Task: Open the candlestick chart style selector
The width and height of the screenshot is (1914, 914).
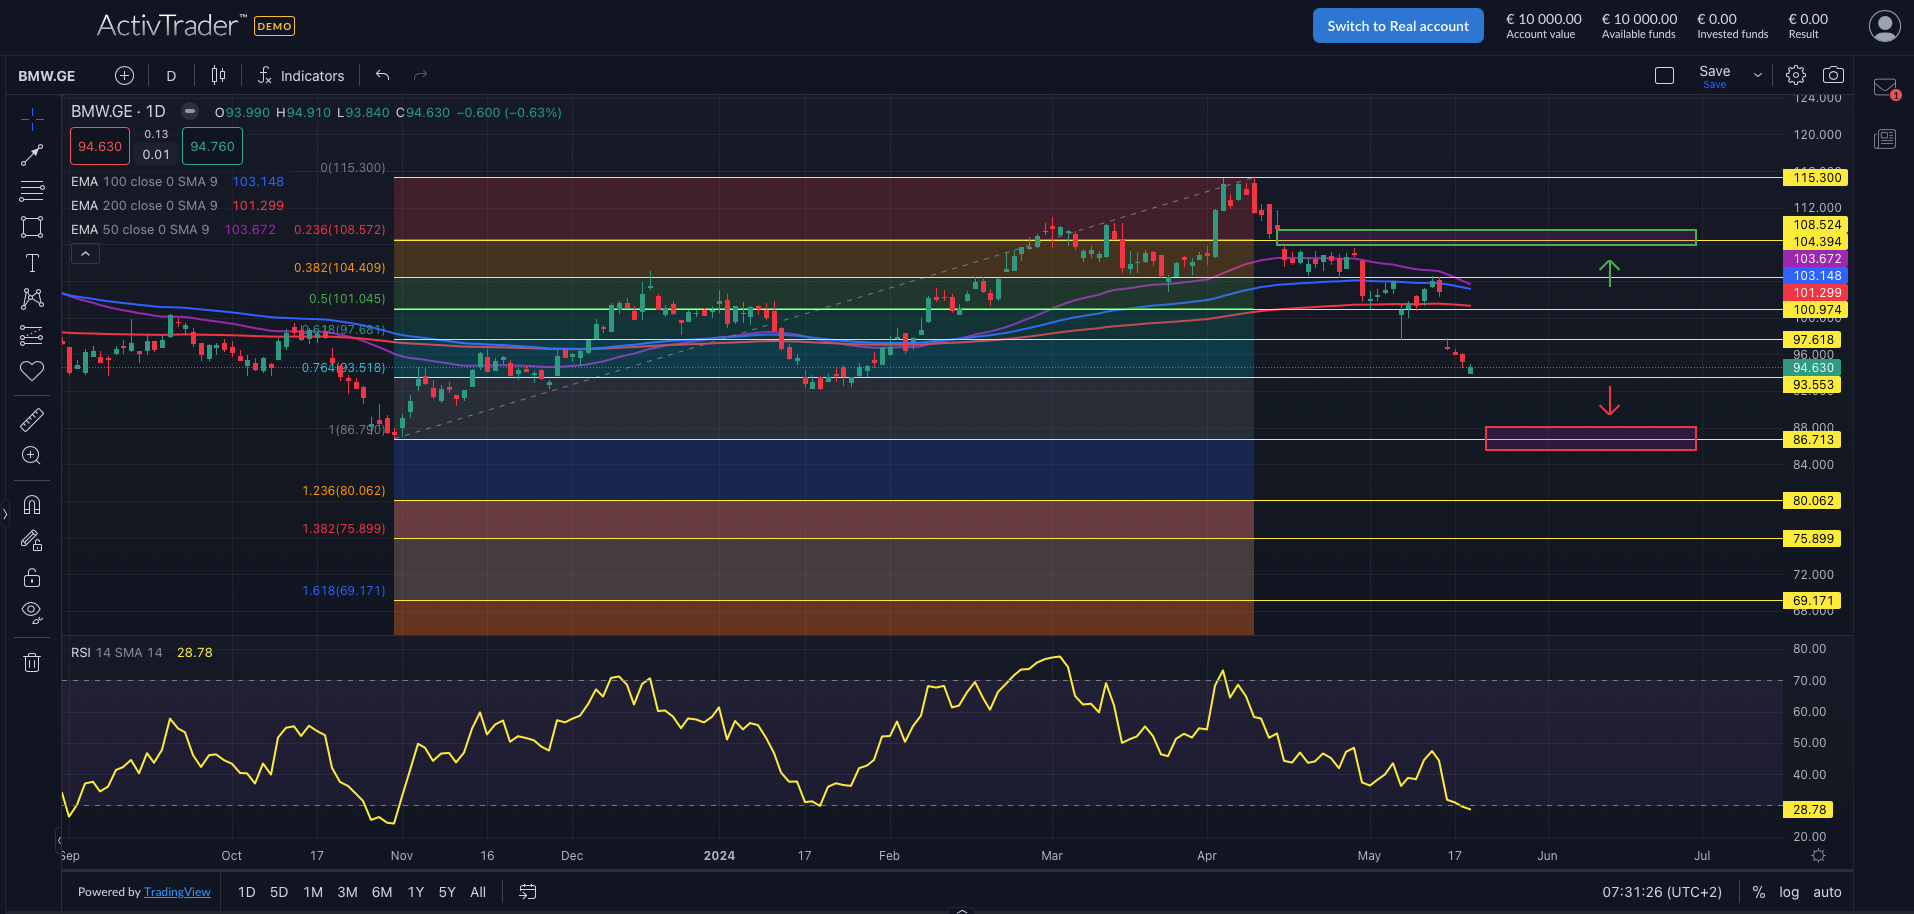Action: (x=218, y=76)
